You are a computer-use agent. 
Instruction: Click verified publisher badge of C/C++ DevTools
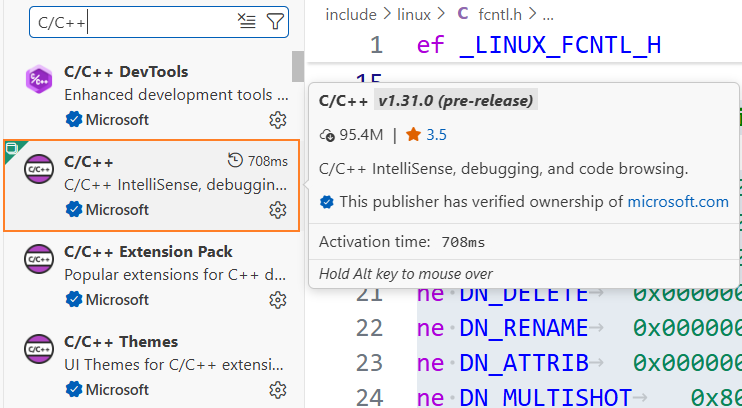[x=74, y=120]
